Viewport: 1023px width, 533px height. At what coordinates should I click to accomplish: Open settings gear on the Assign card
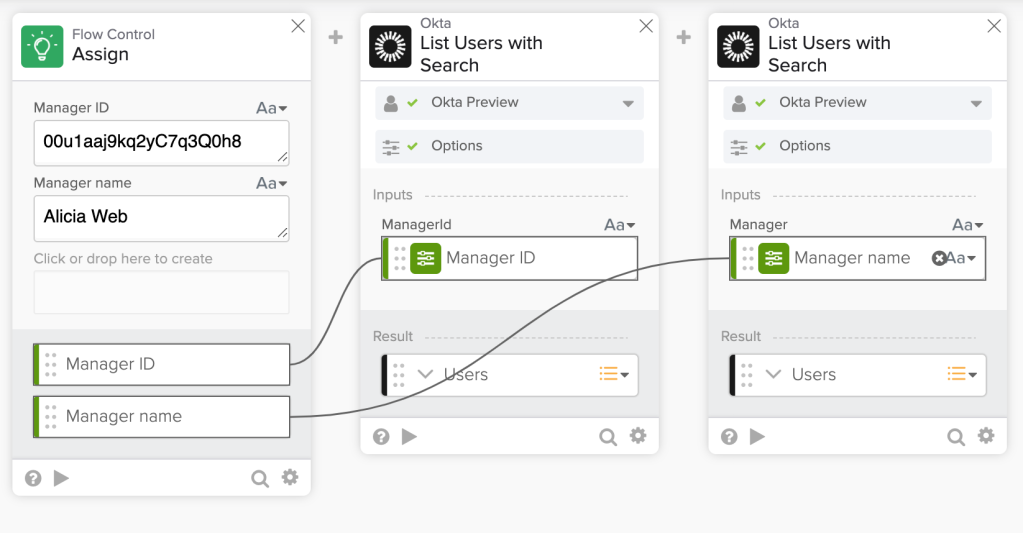[x=290, y=478]
